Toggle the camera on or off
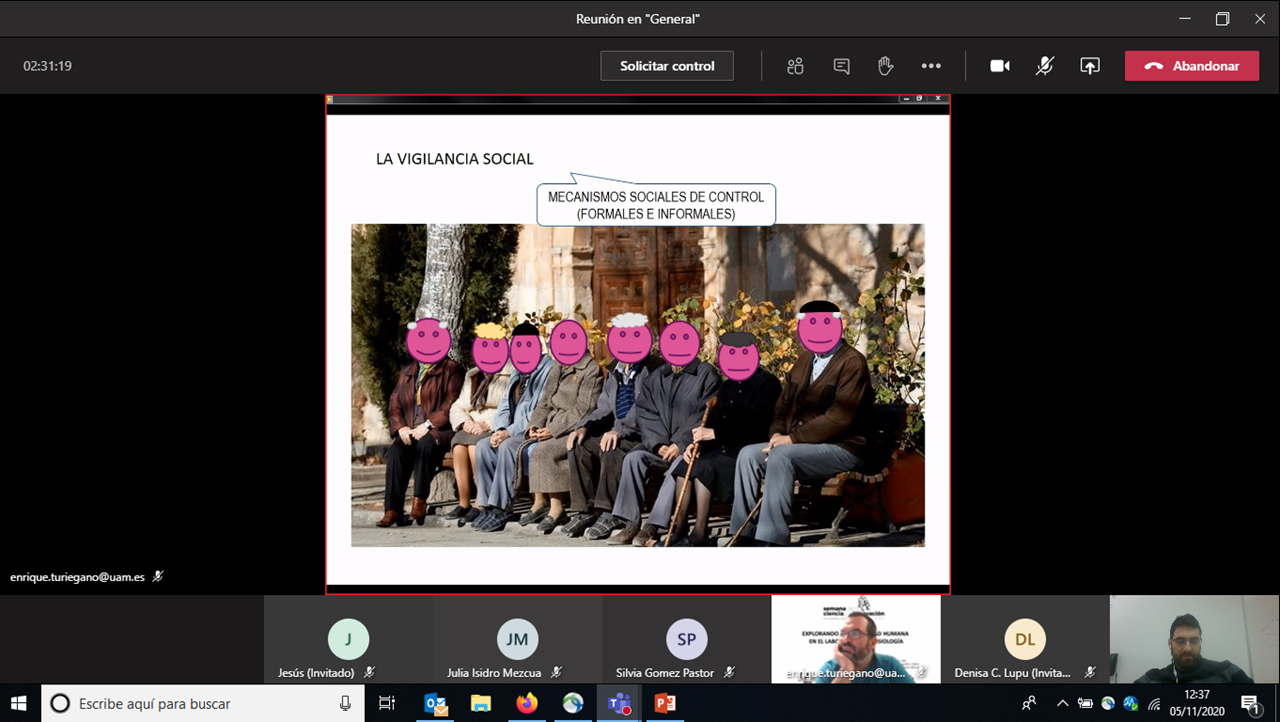1280x722 pixels. [999, 66]
